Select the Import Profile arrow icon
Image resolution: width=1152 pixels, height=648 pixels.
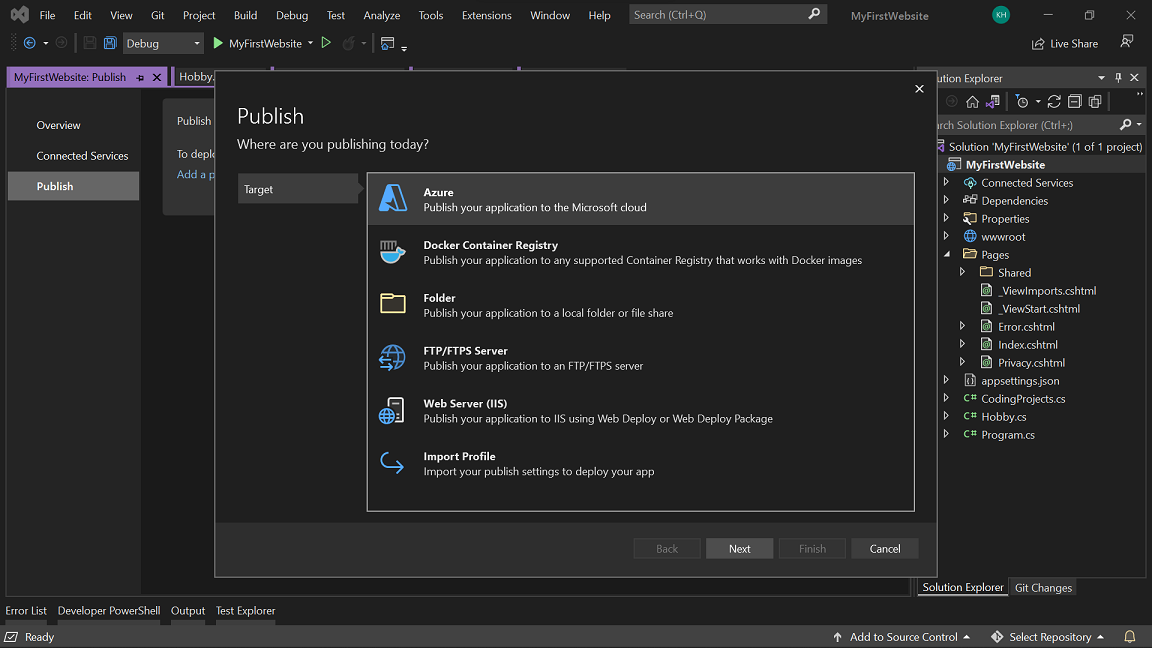392,463
